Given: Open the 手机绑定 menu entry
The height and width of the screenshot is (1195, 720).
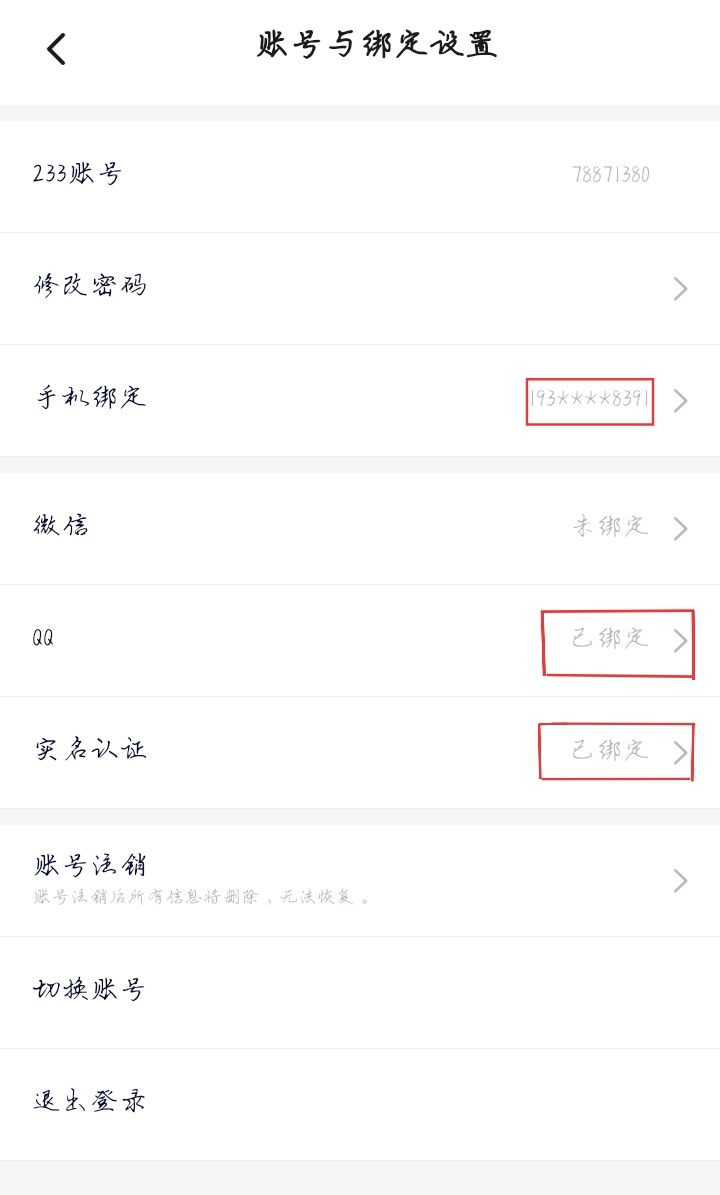Looking at the screenshot, I should [92, 398].
